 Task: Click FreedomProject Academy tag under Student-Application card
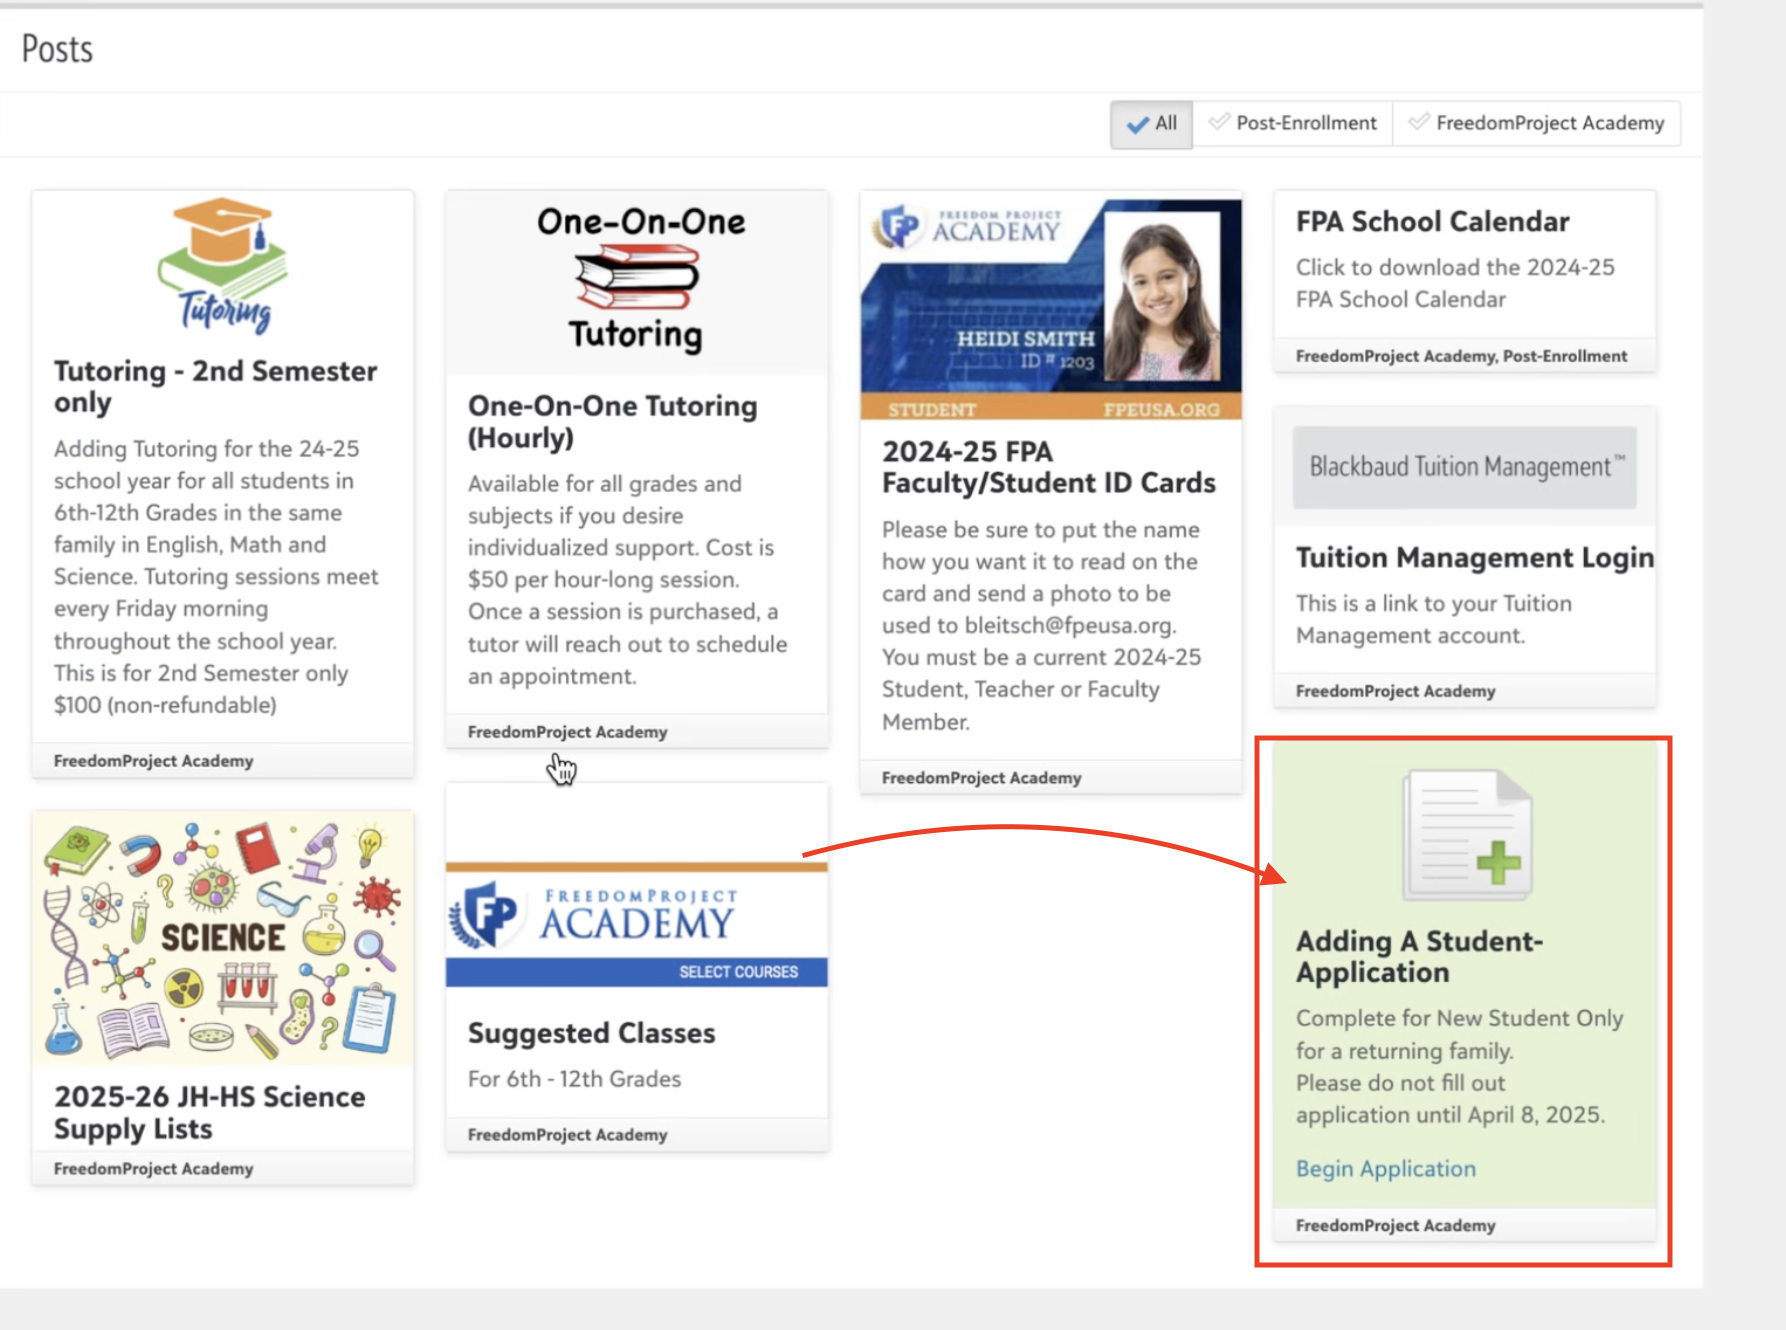pos(1395,1226)
